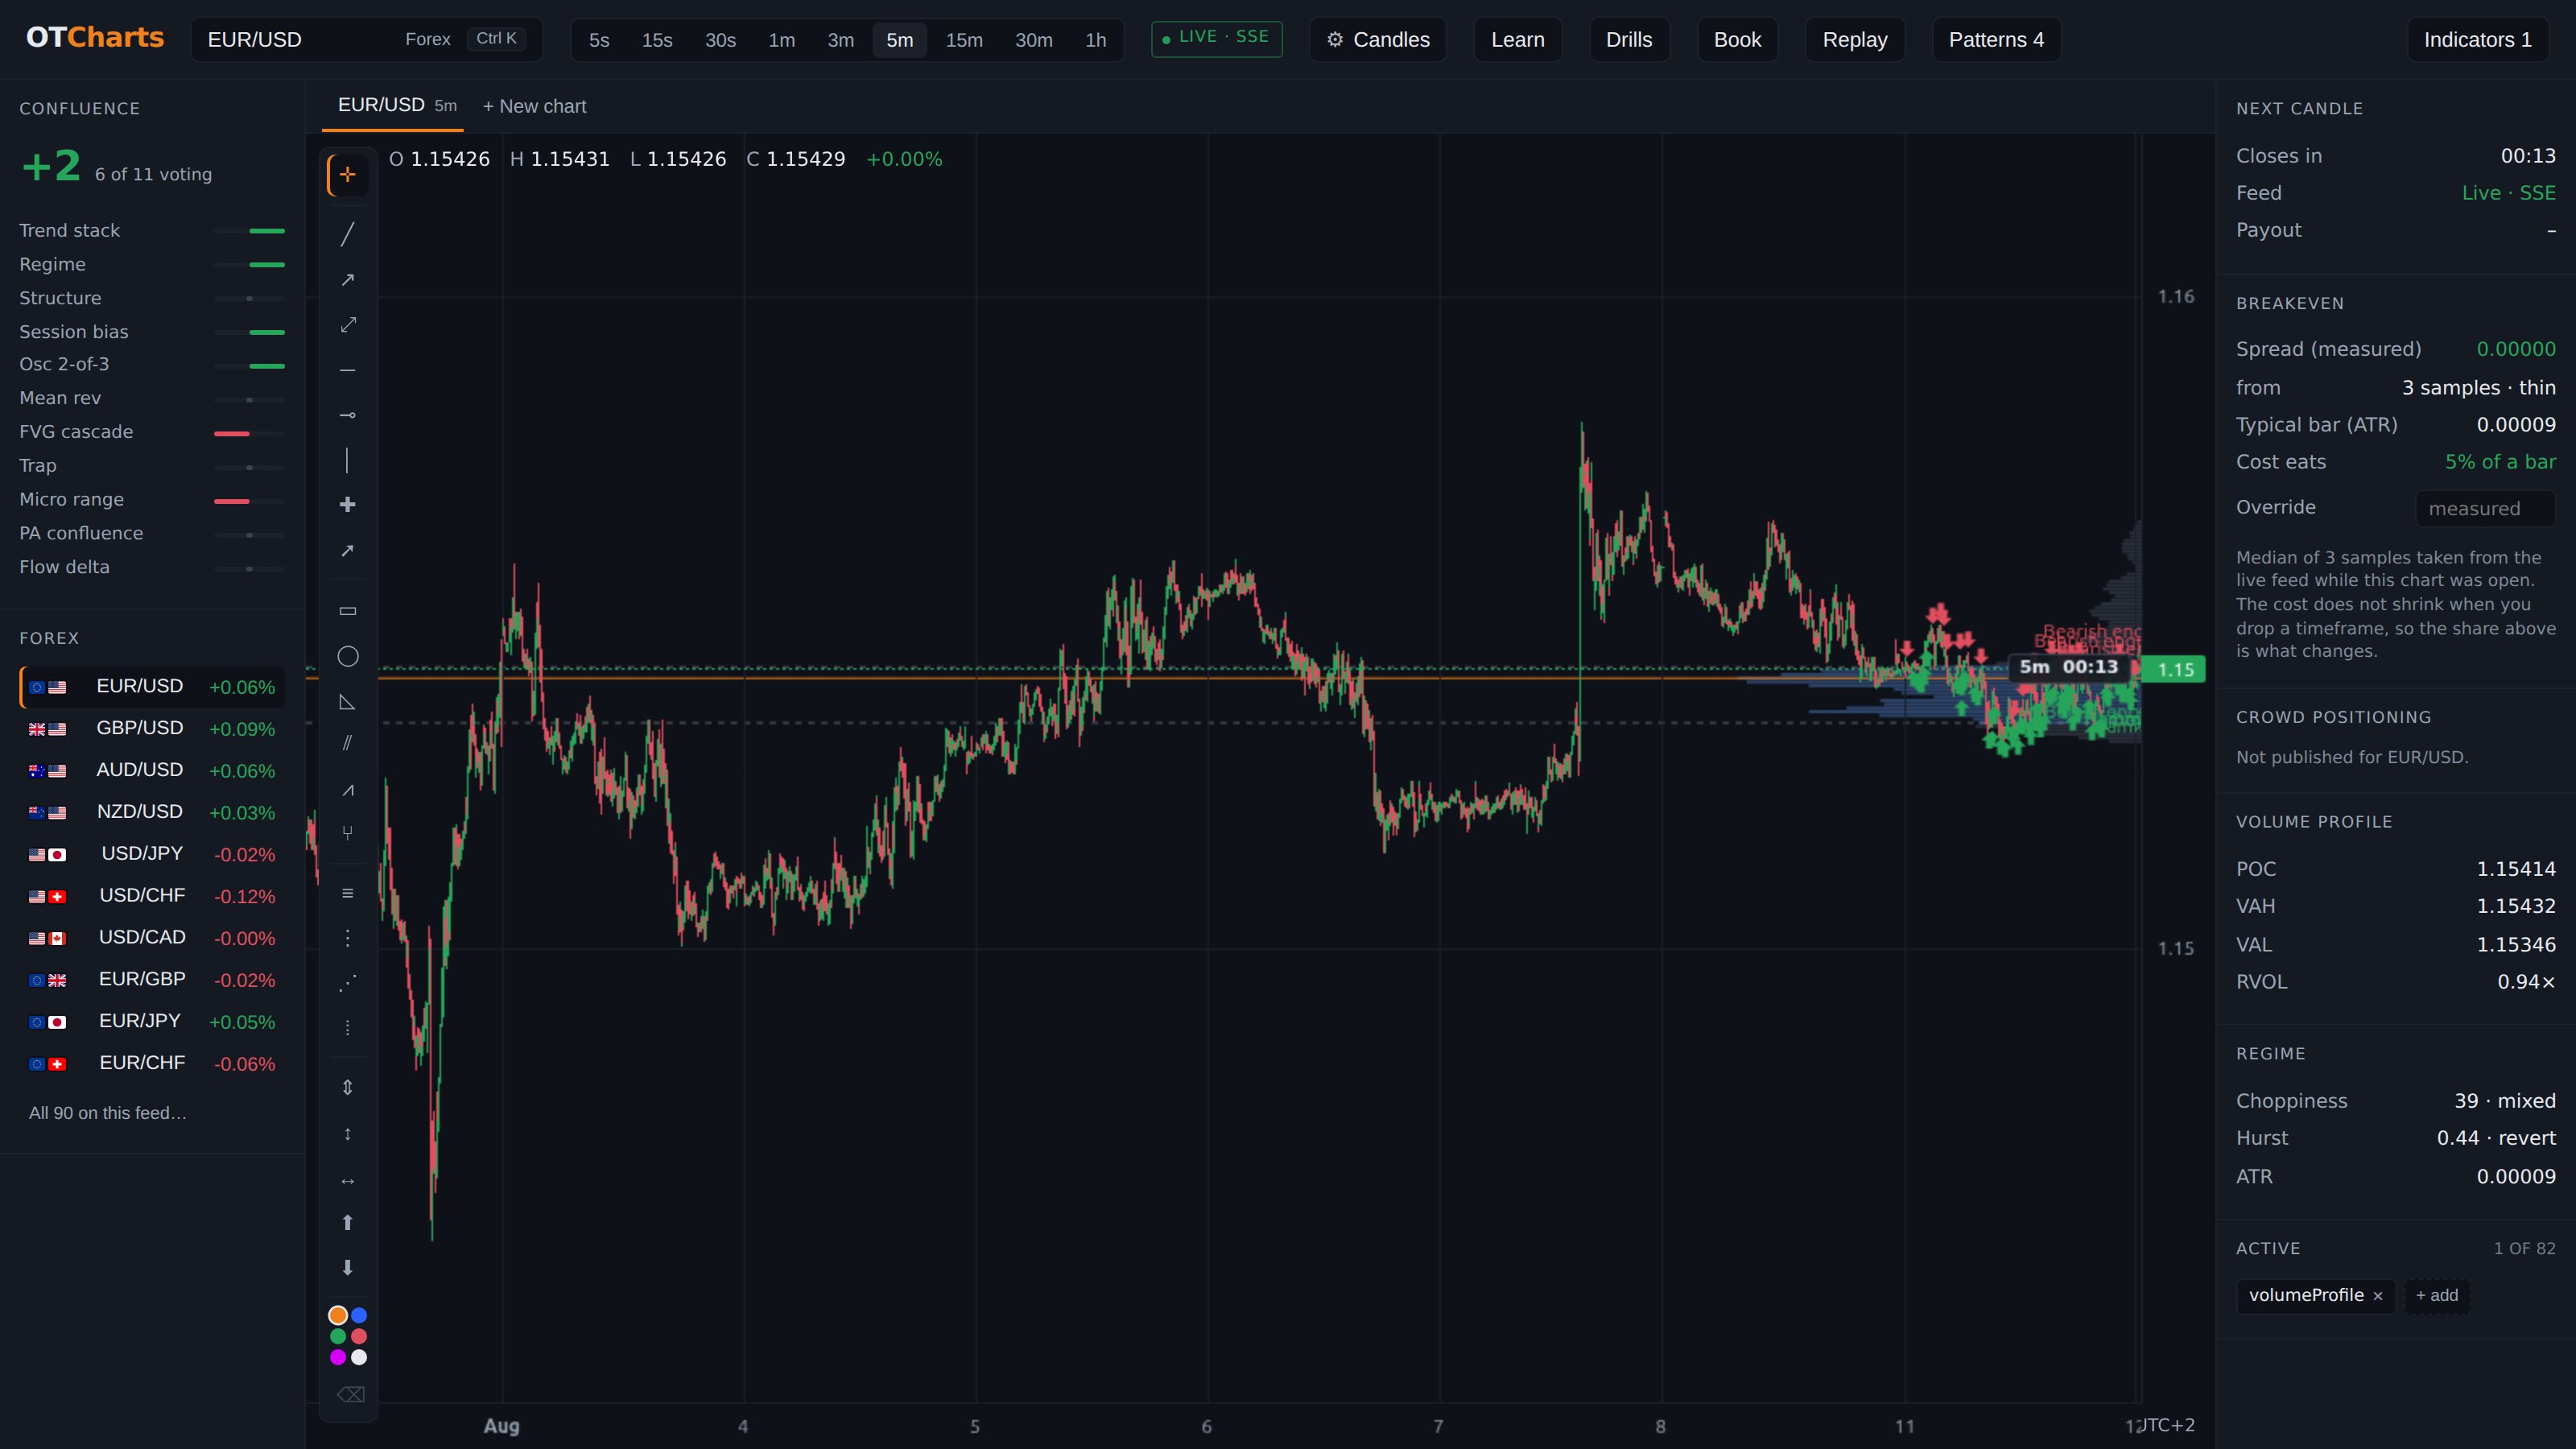Open the Replay mode
The width and height of the screenshot is (2576, 1449).
pos(1854,40)
